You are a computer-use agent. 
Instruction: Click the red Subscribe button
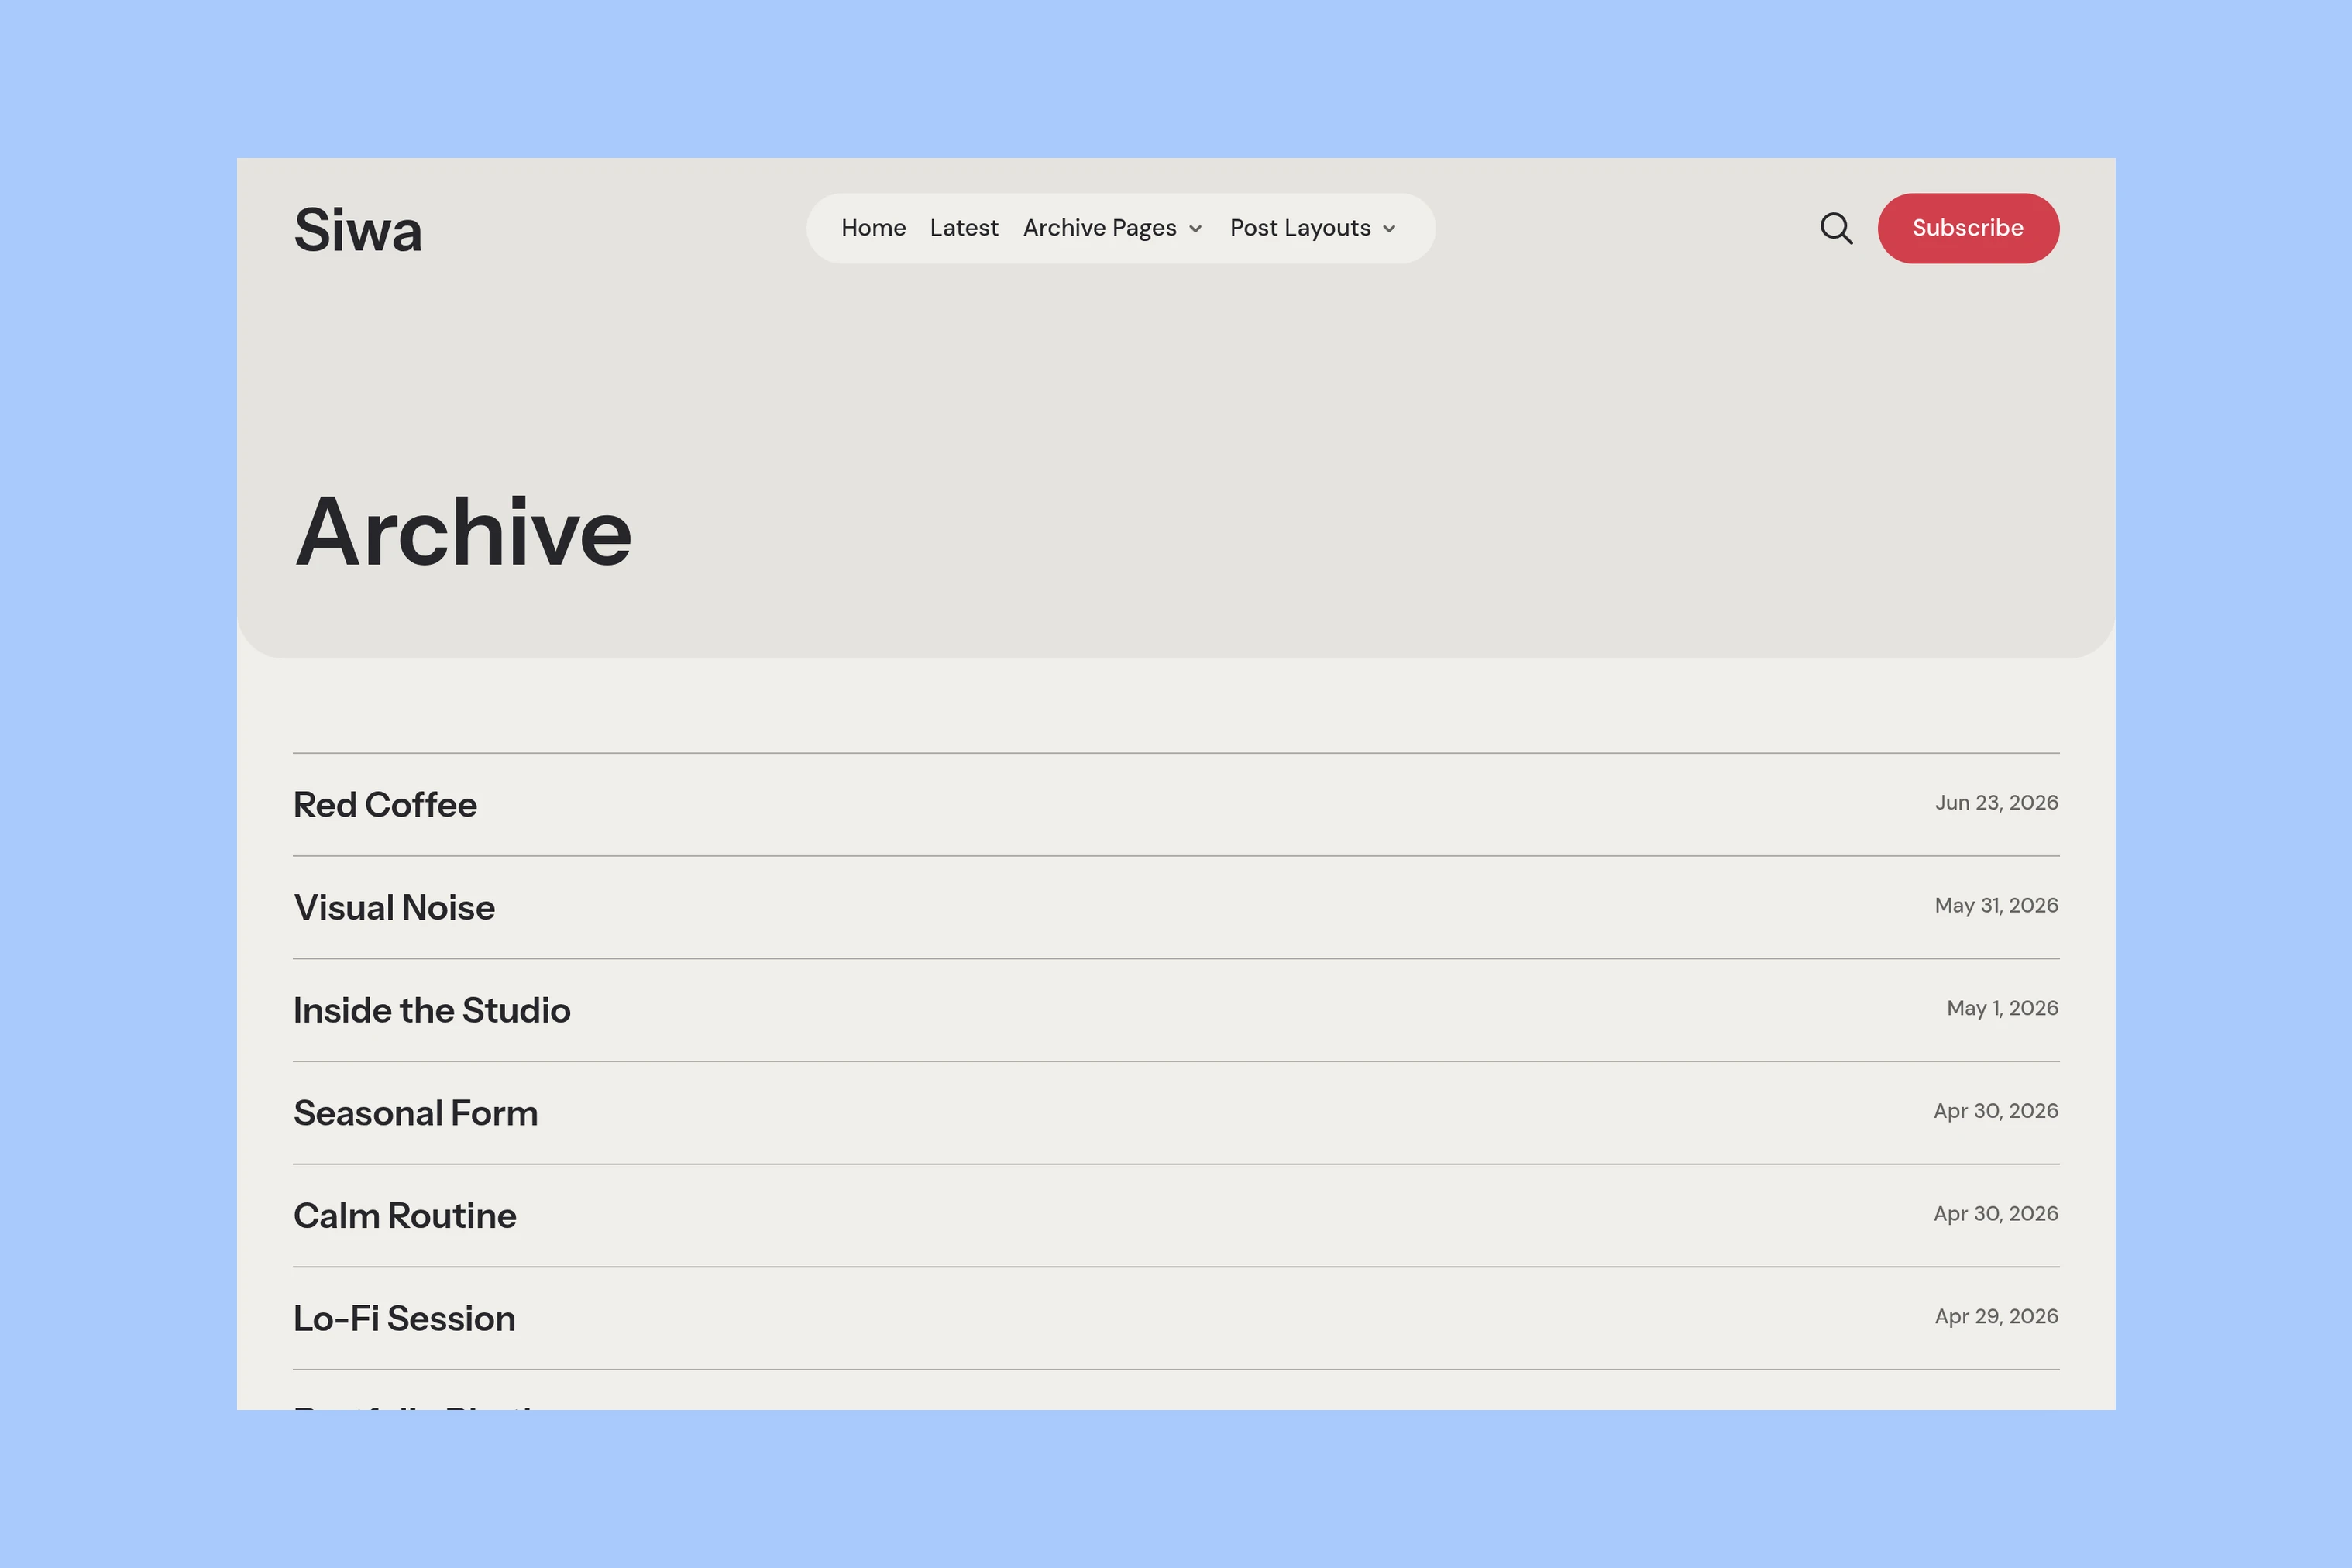pyautogui.click(x=1968, y=228)
